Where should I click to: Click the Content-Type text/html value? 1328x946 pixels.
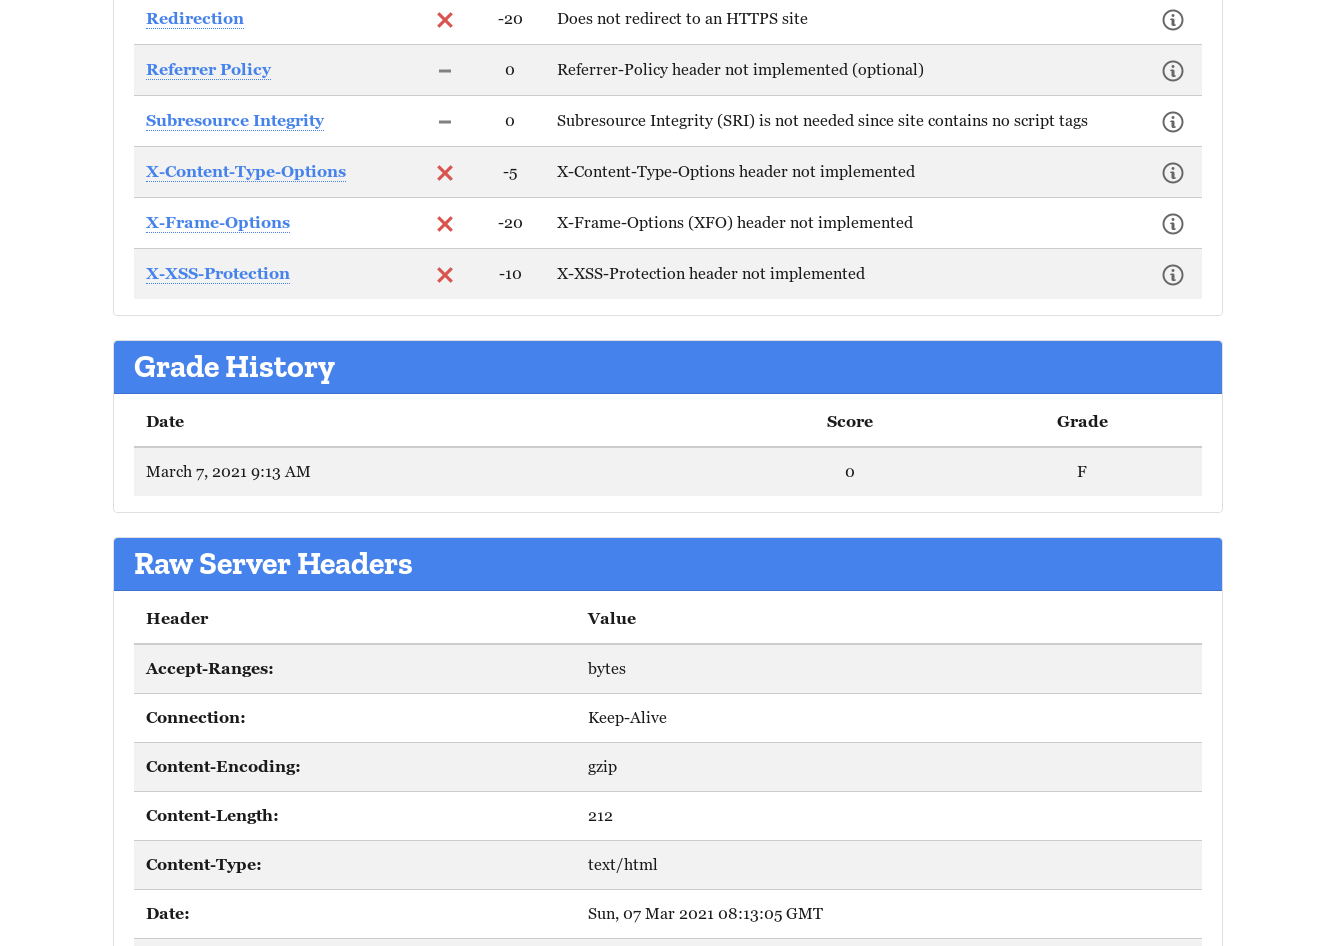pyautogui.click(x=622, y=865)
